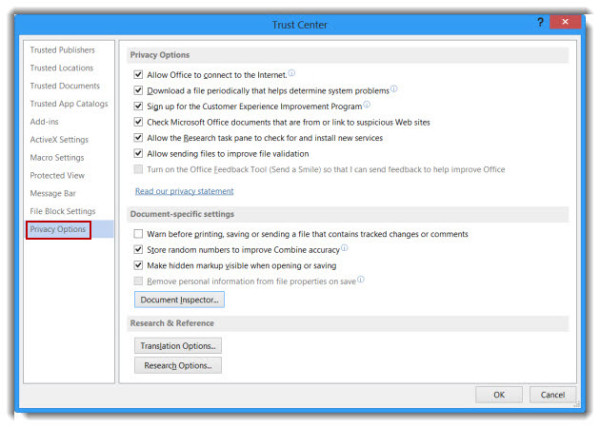Click the Trust Center title text

(300, 25)
